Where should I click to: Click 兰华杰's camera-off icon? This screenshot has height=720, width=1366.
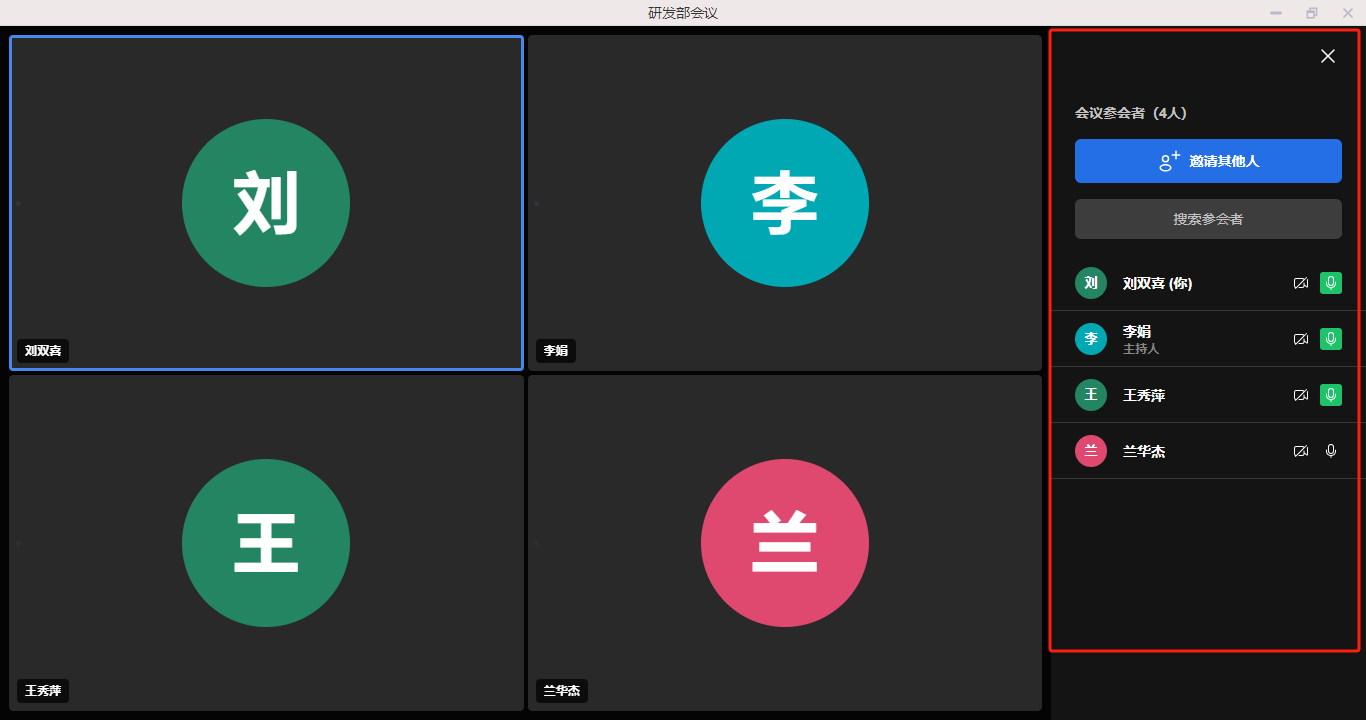[x=1300, y=451]
